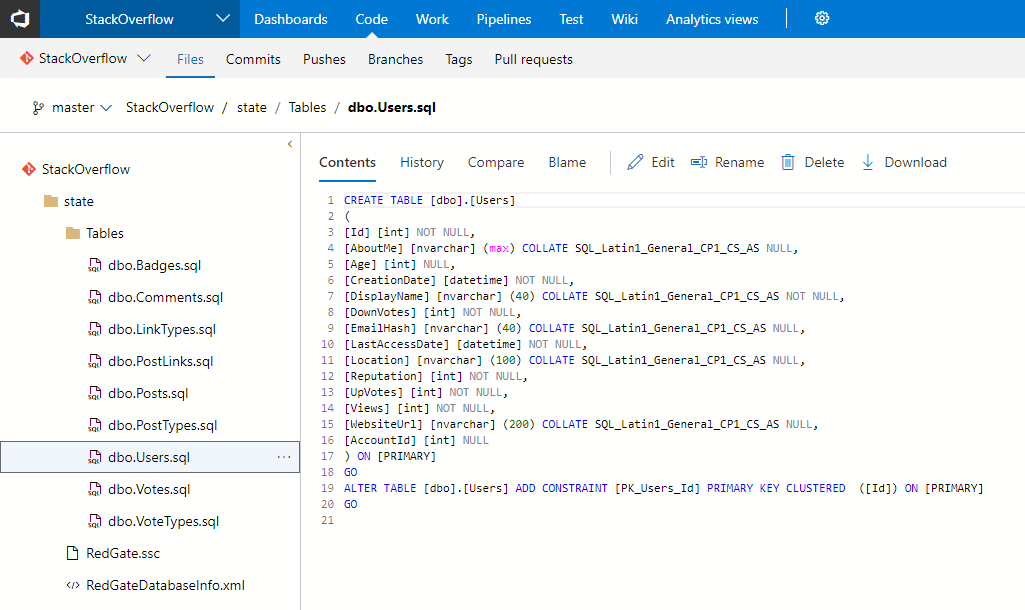Open the Dashboards hub
This screenshot has height=610, width=1025.
point(290,19)
